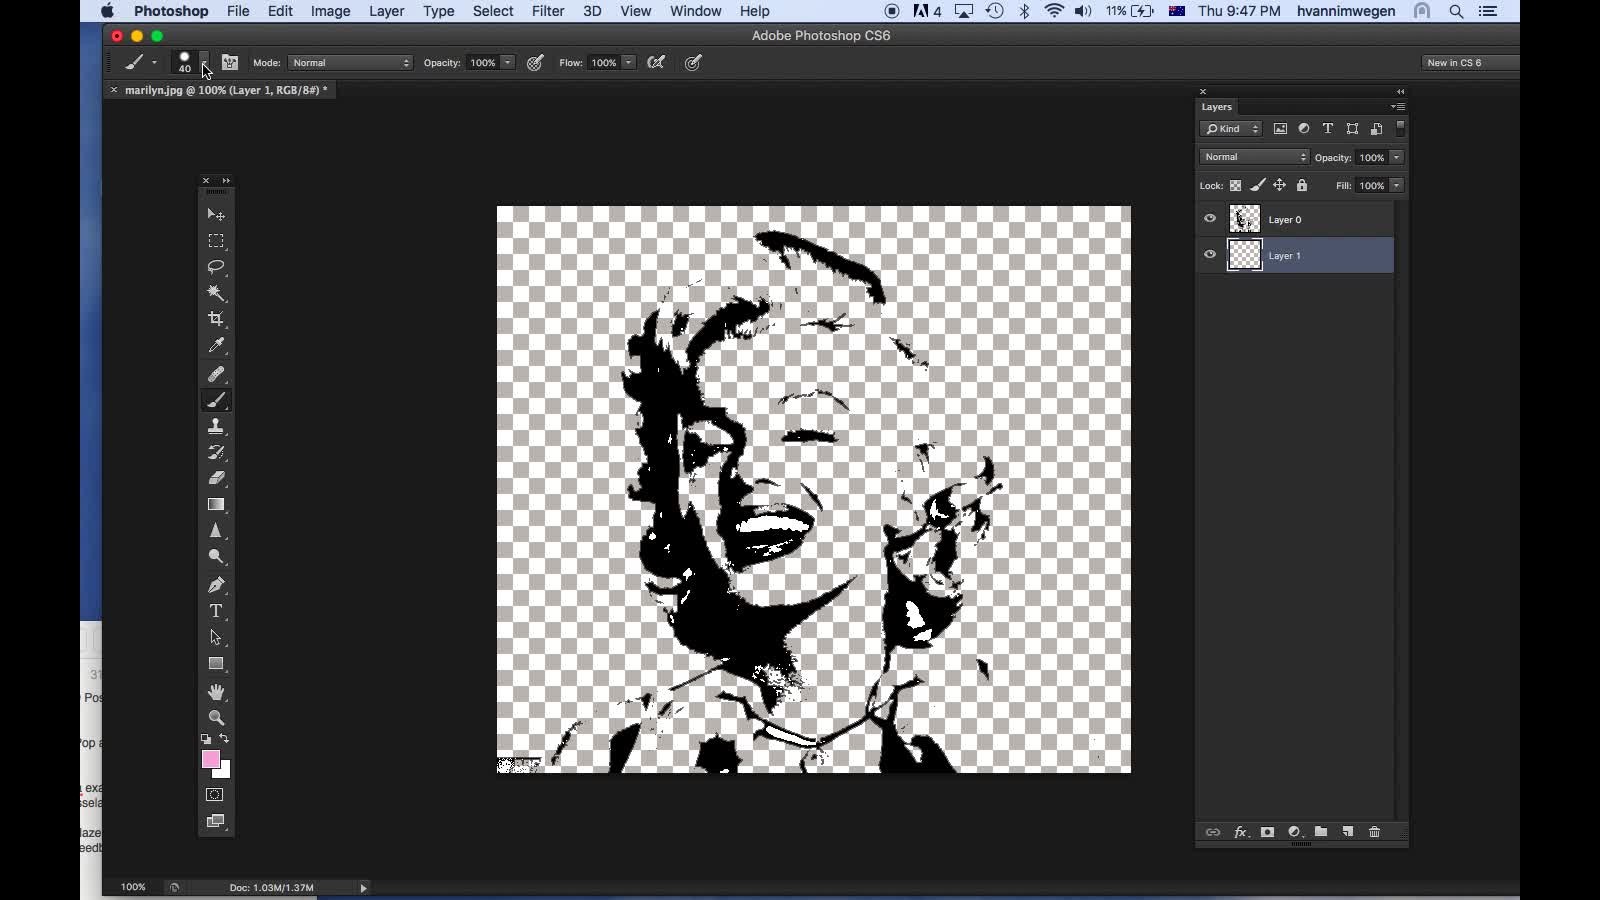Select the Clone Stamp tool
1600x900 pixels.
pos(216,426)
